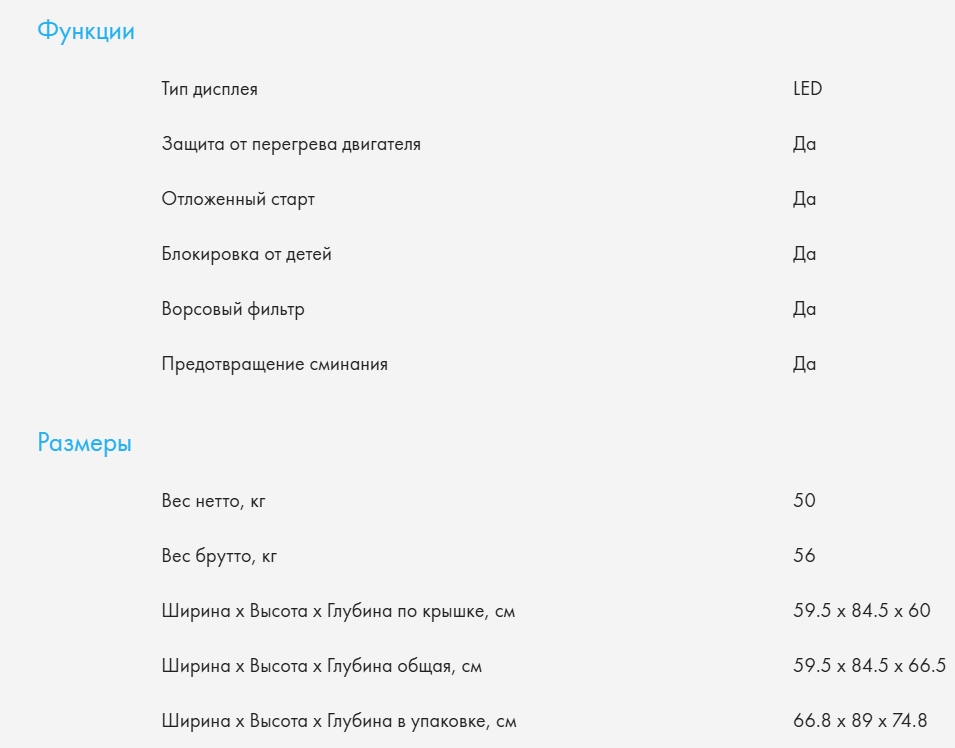The height and width of the screenshot is (748, 955).
Task: Click the Глубина по крышке dimensions label
Action: coord(338,610)
